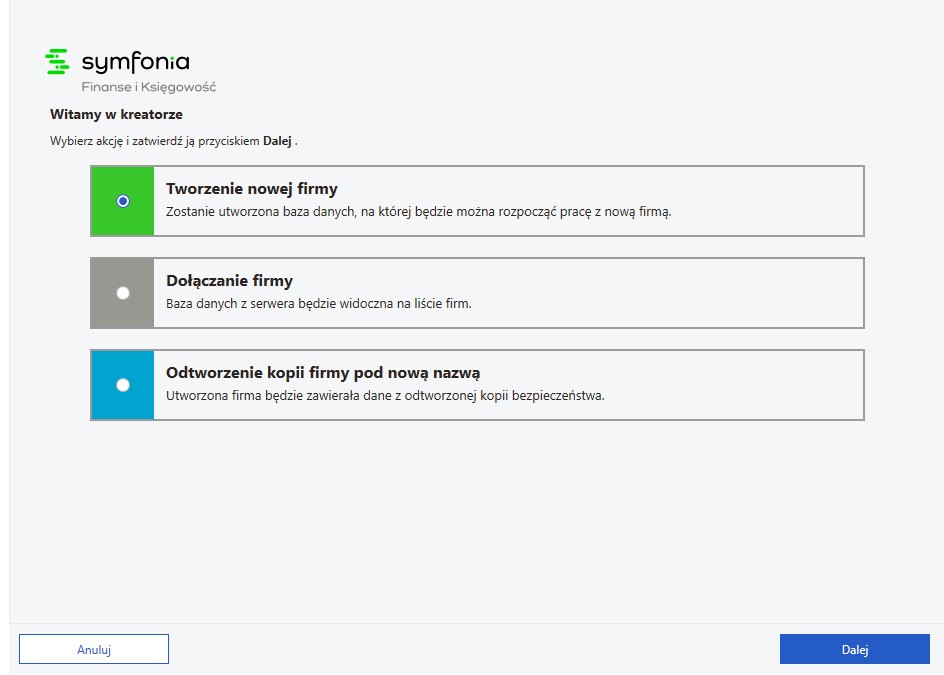Click the green tile of the first option
The height and width of the screenshot is (675, 944).
(x=122, y=201)
